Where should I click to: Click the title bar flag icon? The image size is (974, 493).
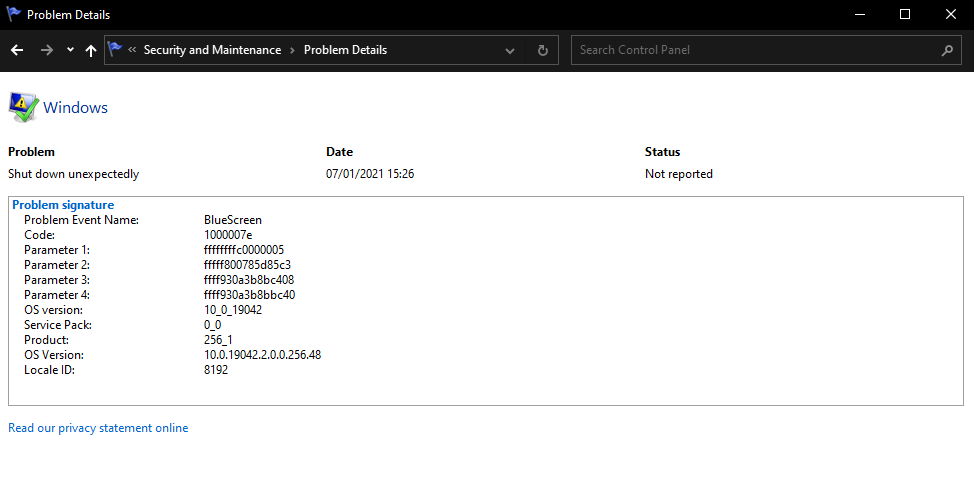coord(13,14)
